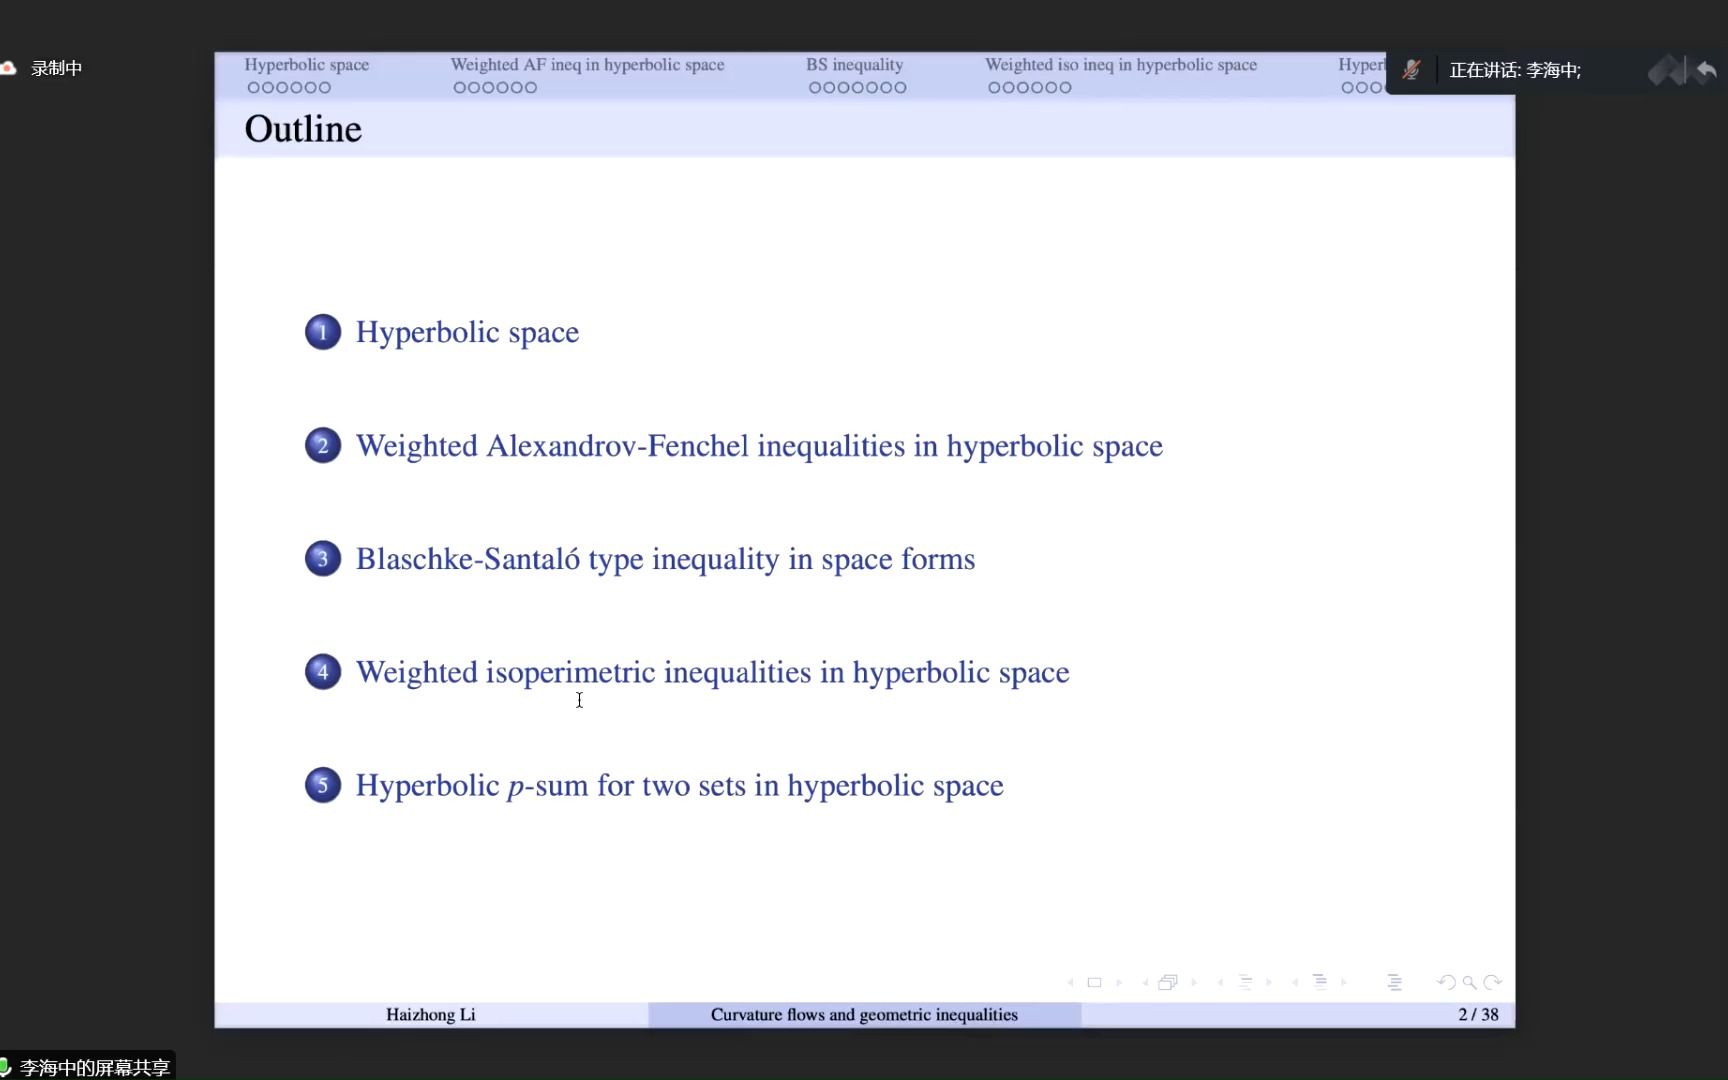The image size is (1728, 1080).
Task: Click first progress circle under BS inequality
Action: tap(816, 88)
